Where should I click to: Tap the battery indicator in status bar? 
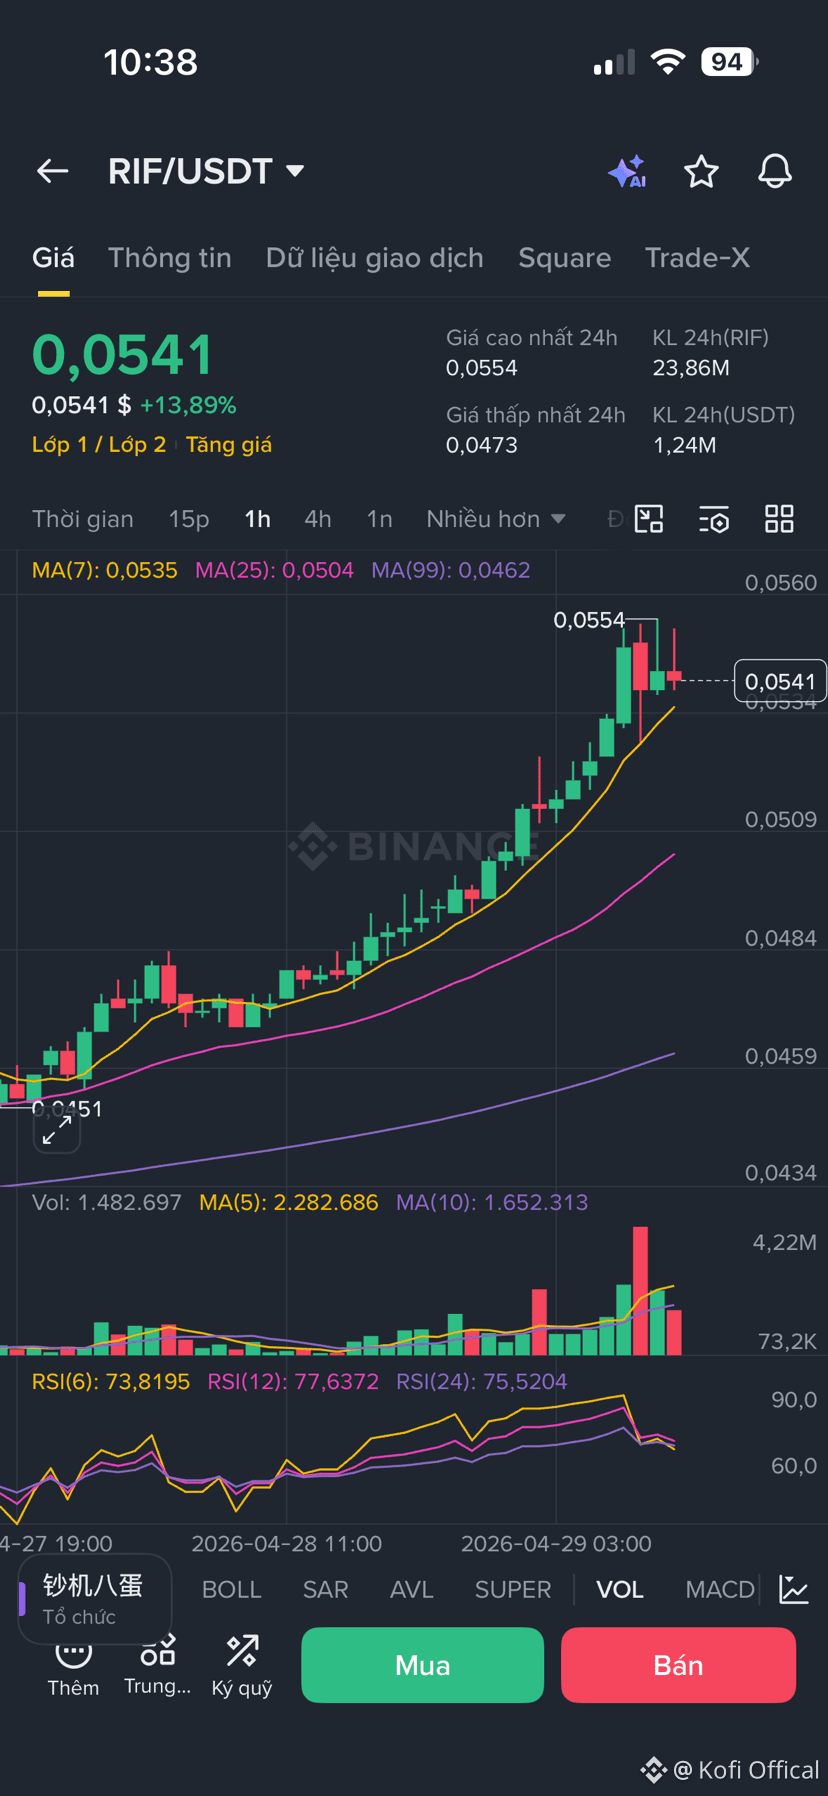click(x=730, y=62)
